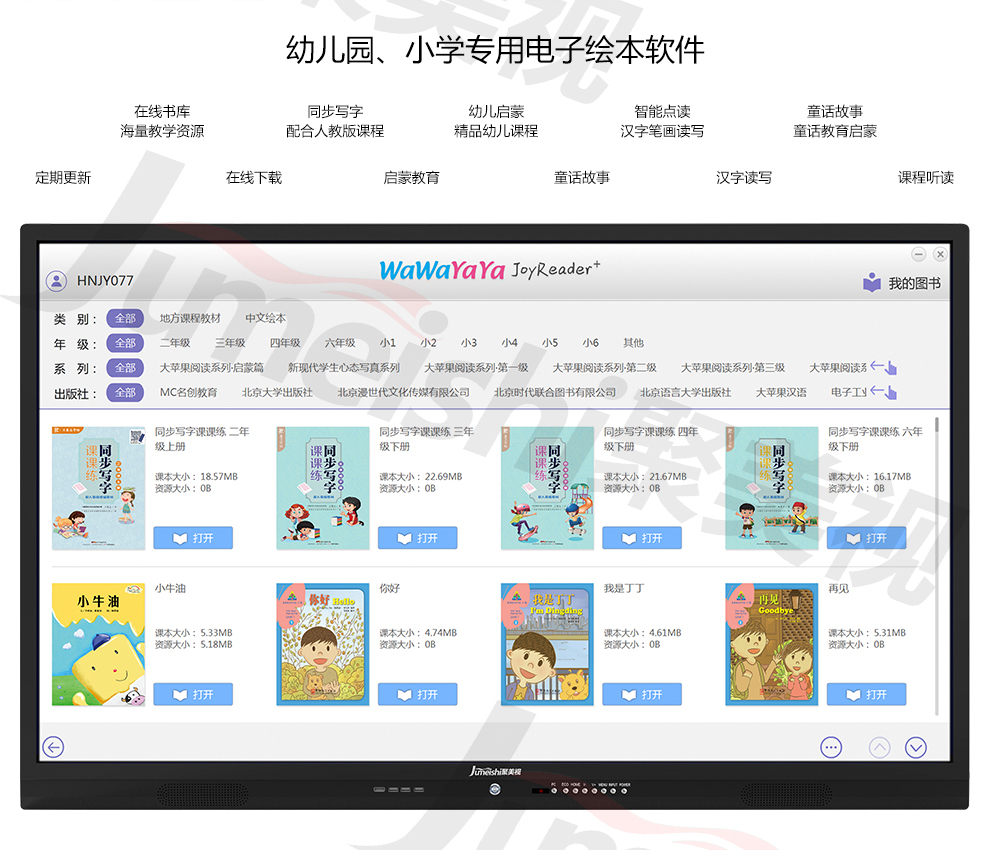Filter by 四年级 grade

tap(285, 343)
